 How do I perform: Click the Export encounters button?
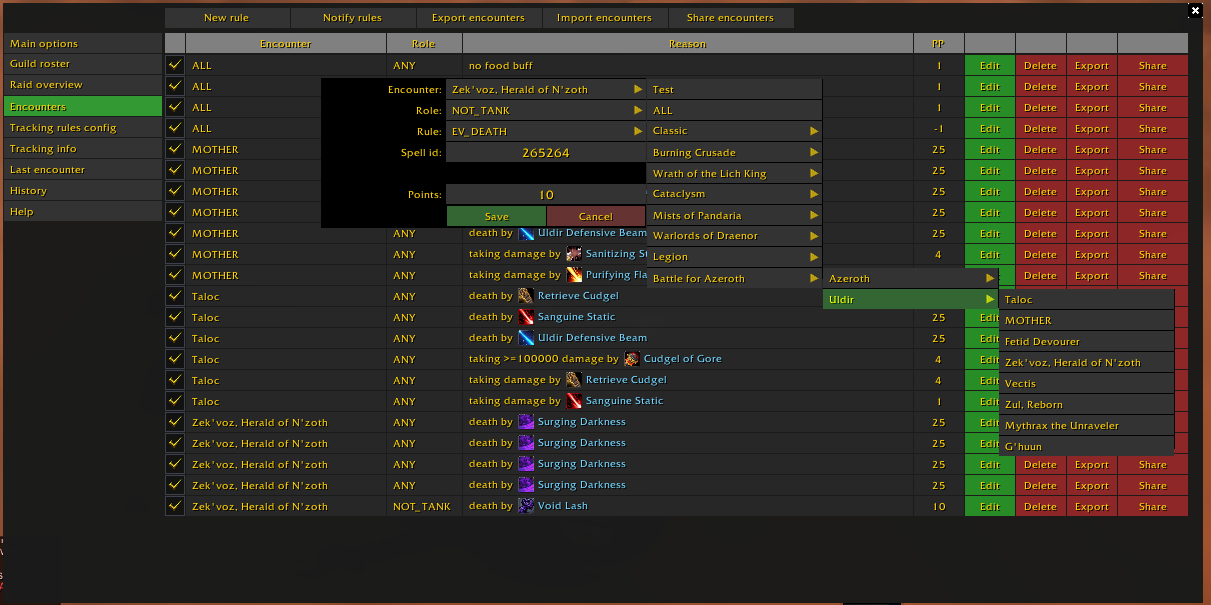[478, 18]
